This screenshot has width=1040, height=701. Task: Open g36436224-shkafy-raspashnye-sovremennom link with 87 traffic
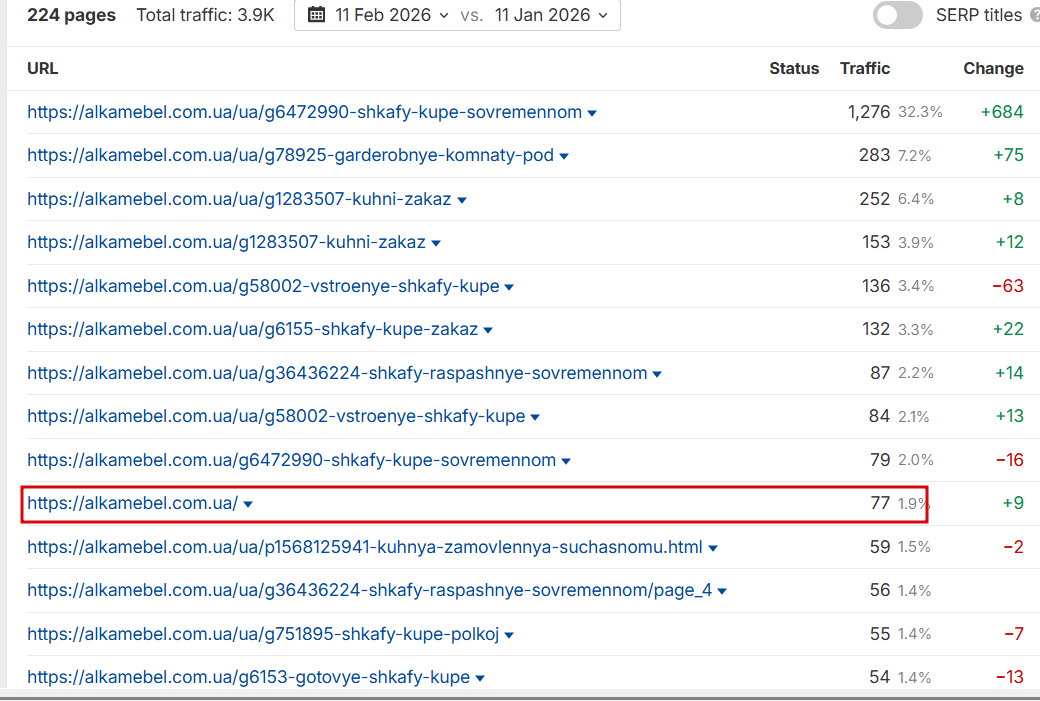[x=337, y=373]
